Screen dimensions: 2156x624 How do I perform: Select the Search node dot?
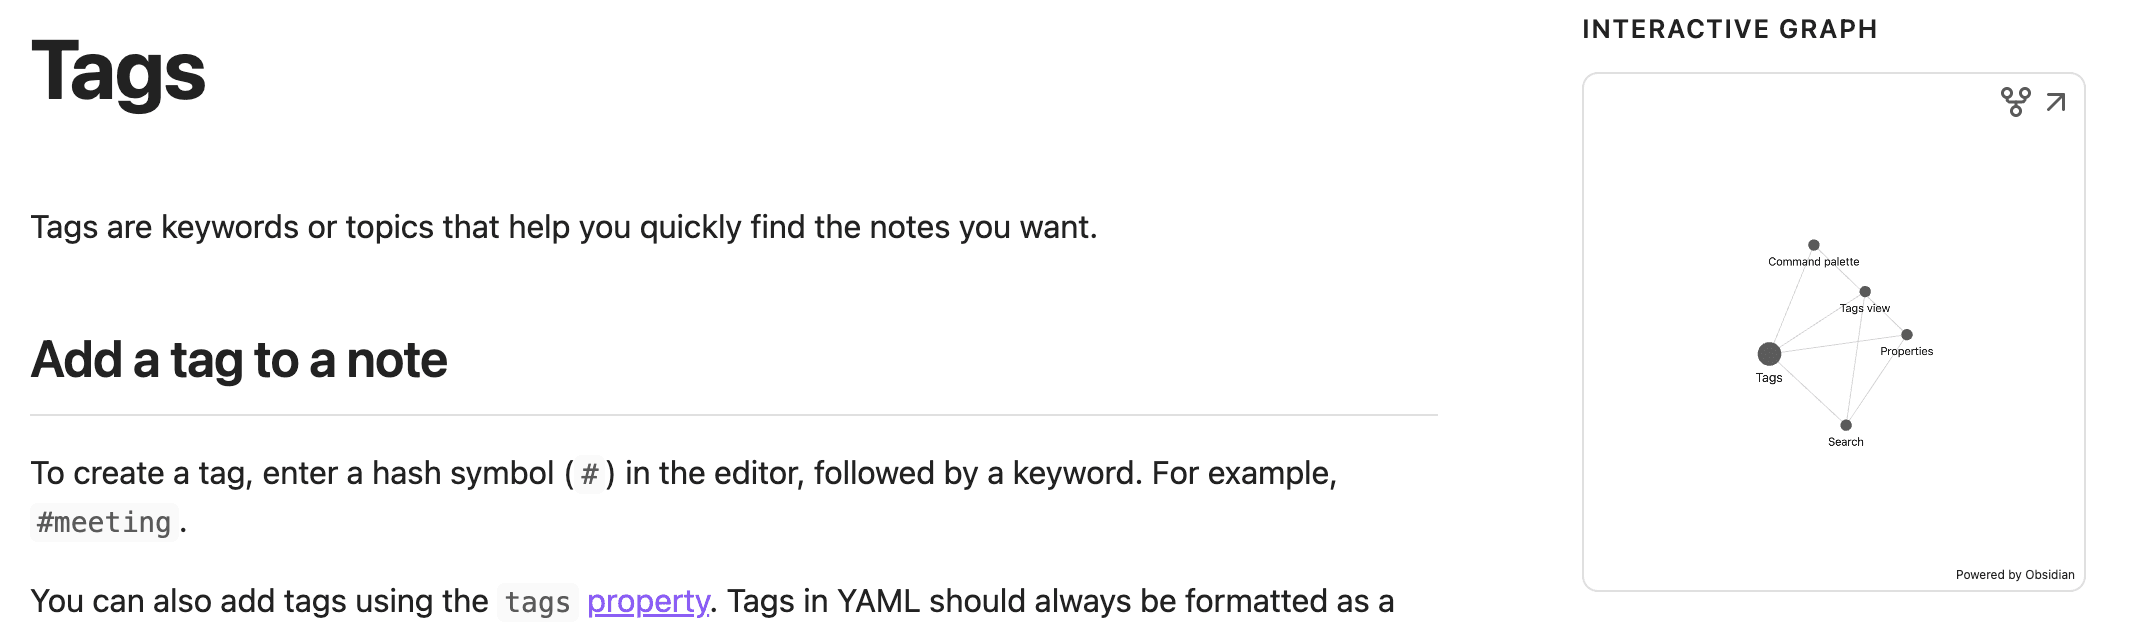(x=1846, y=425)
